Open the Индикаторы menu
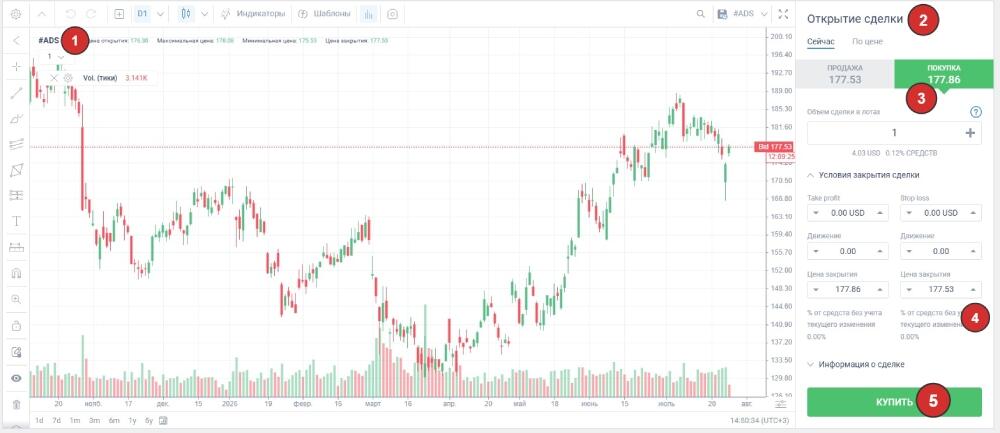 click(x=253, y=13)
